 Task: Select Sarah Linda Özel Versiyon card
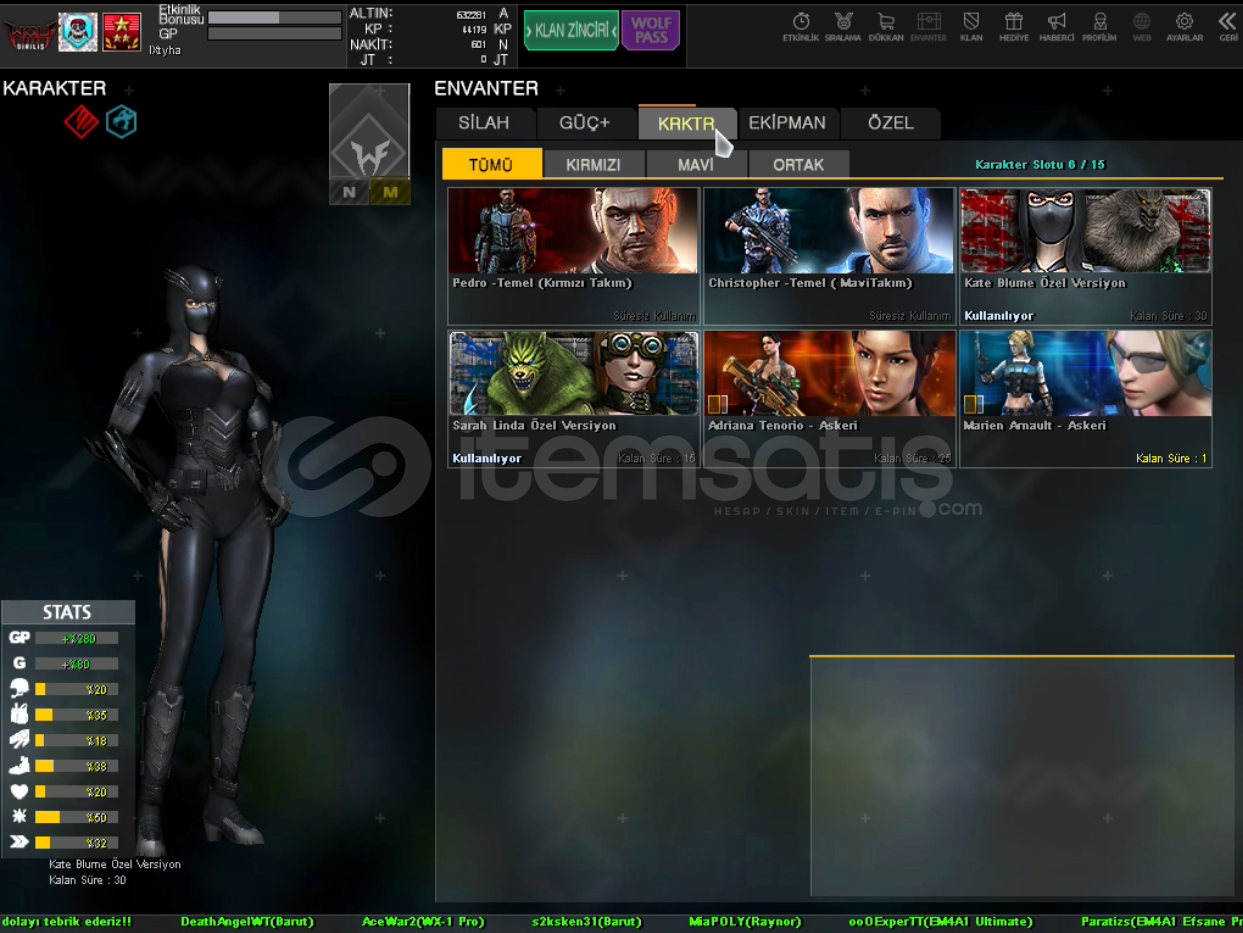574,399
